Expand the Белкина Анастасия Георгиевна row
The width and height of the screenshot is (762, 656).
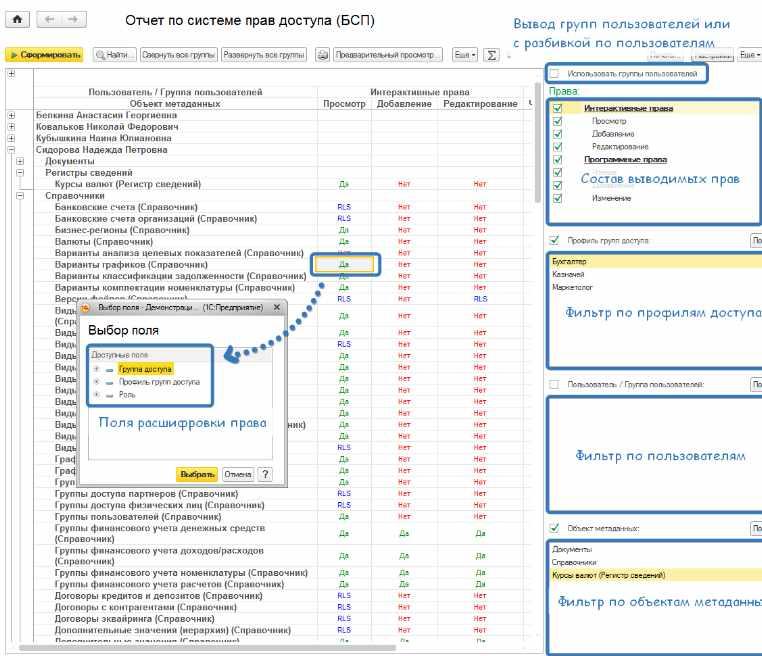tap(12, 116)
